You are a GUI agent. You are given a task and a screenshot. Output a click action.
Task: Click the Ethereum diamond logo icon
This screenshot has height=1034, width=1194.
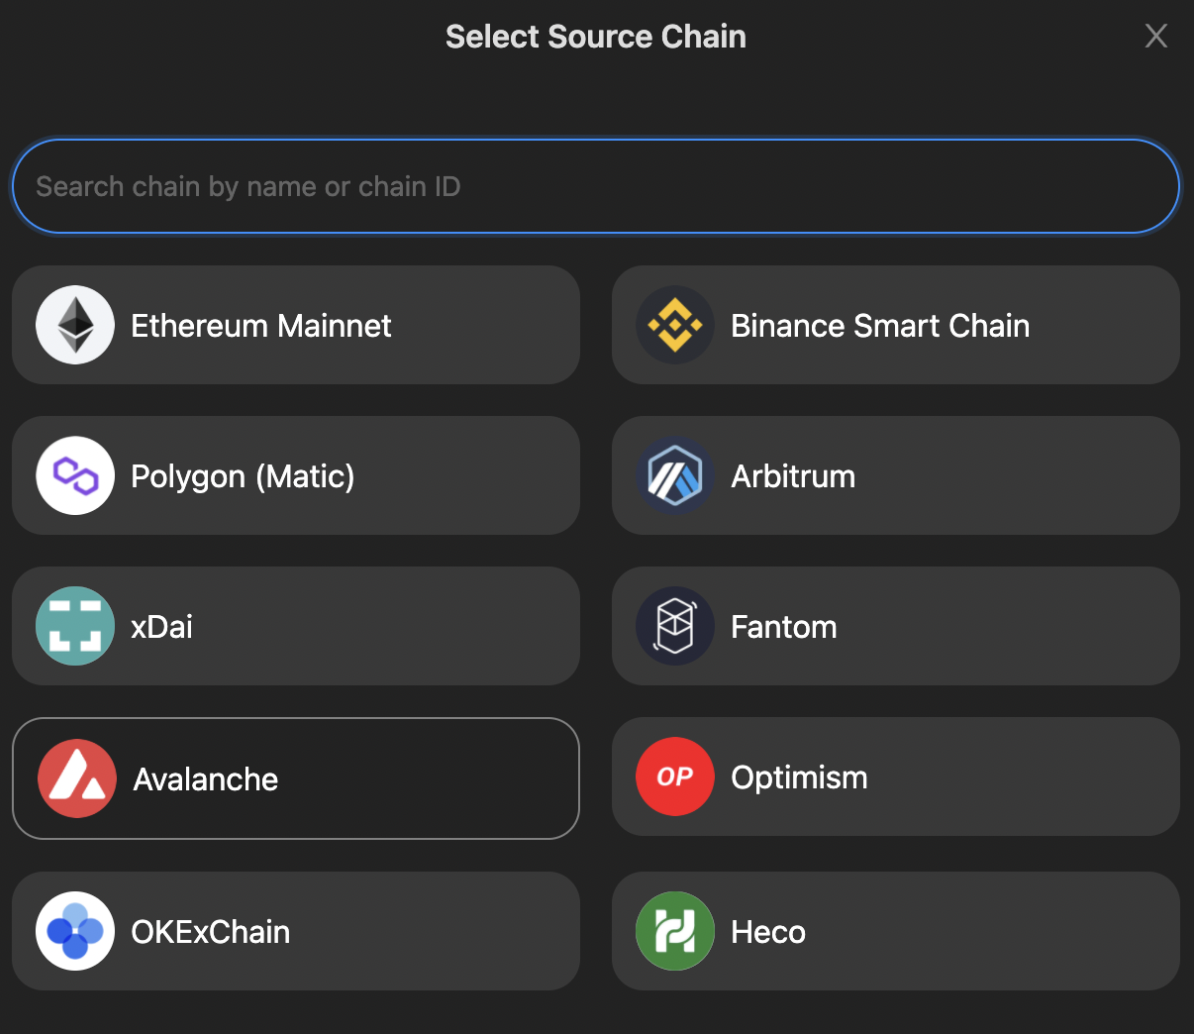click(x=75, y=325)
